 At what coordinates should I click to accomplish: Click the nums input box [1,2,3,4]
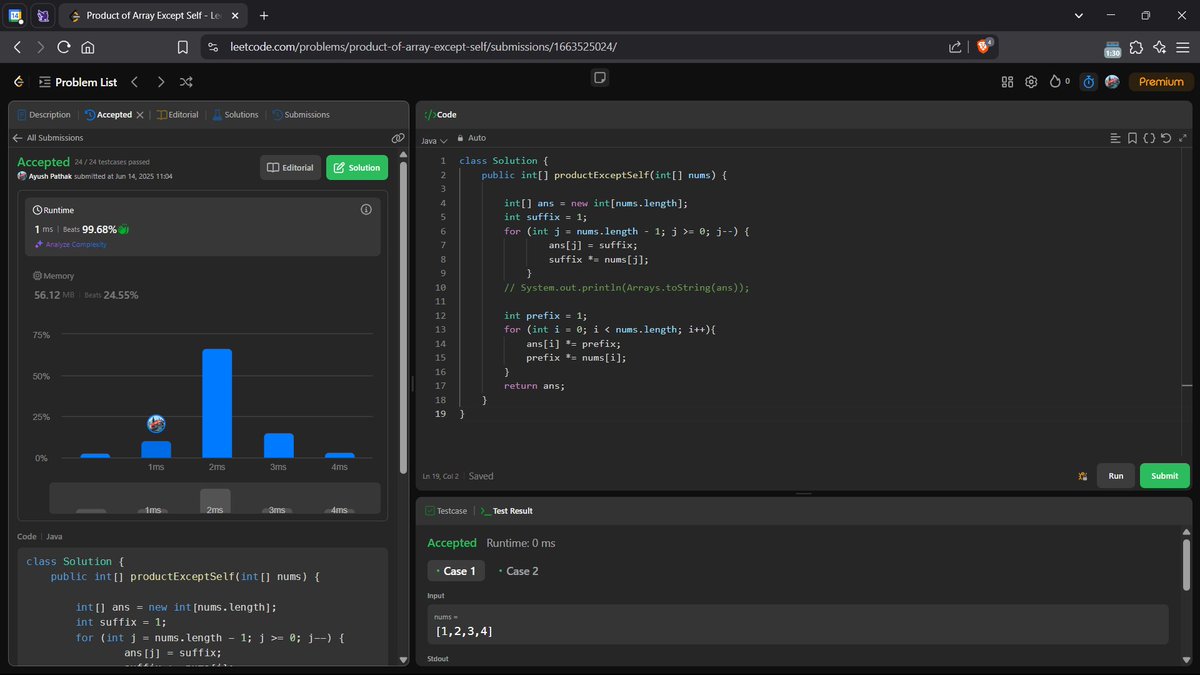(797, 624)
